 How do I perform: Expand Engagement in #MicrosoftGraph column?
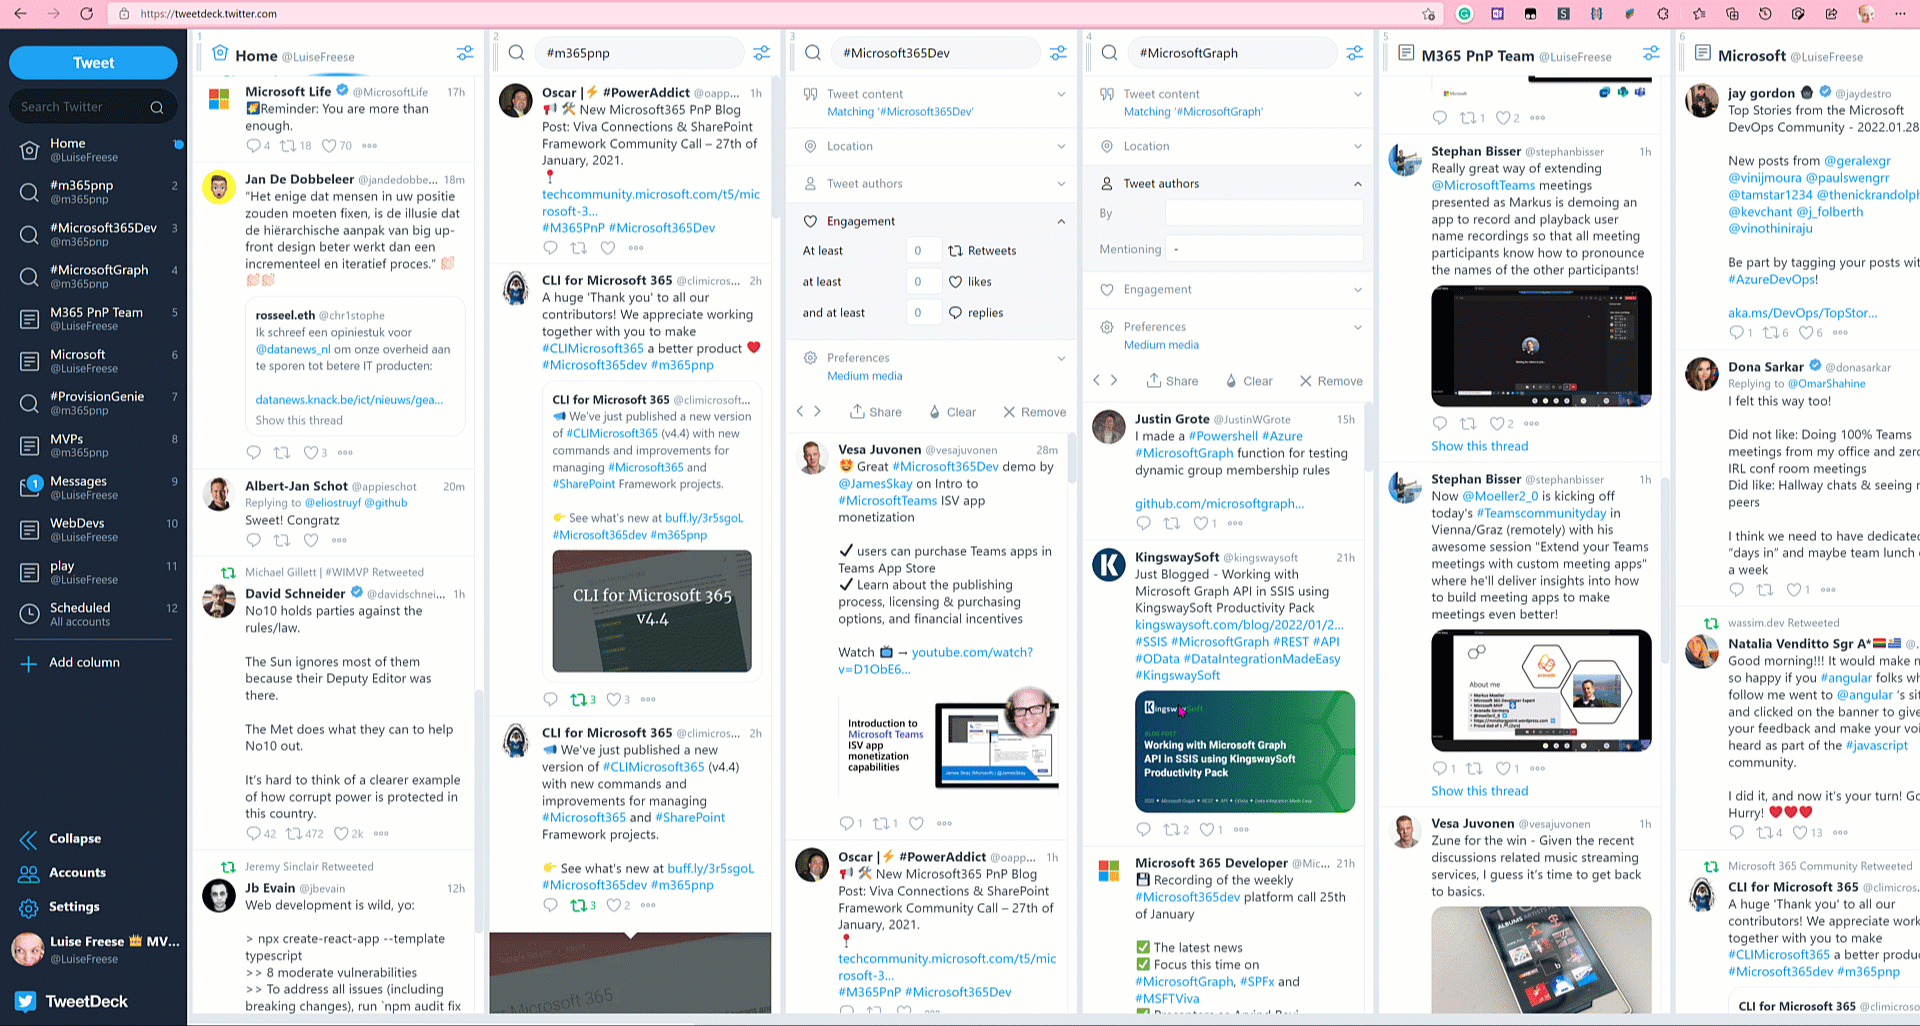[1230, 290]
